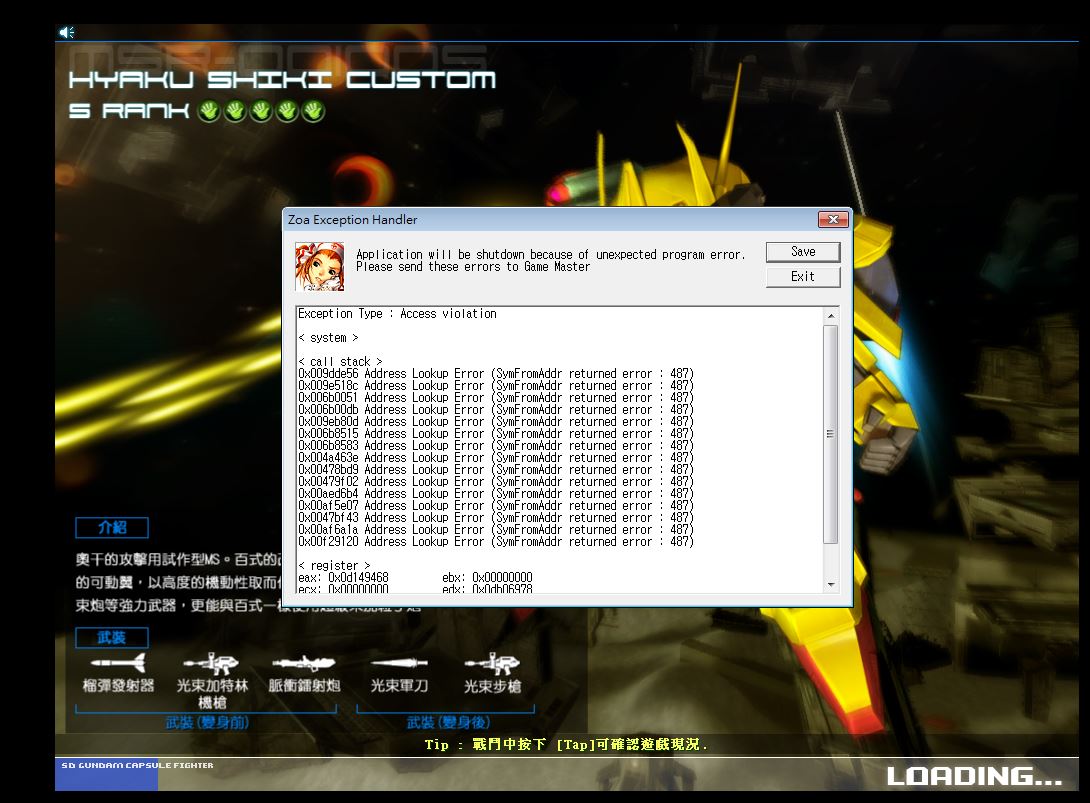
Task: Click the "< system >" heading line
Action: tap(328, 338)
